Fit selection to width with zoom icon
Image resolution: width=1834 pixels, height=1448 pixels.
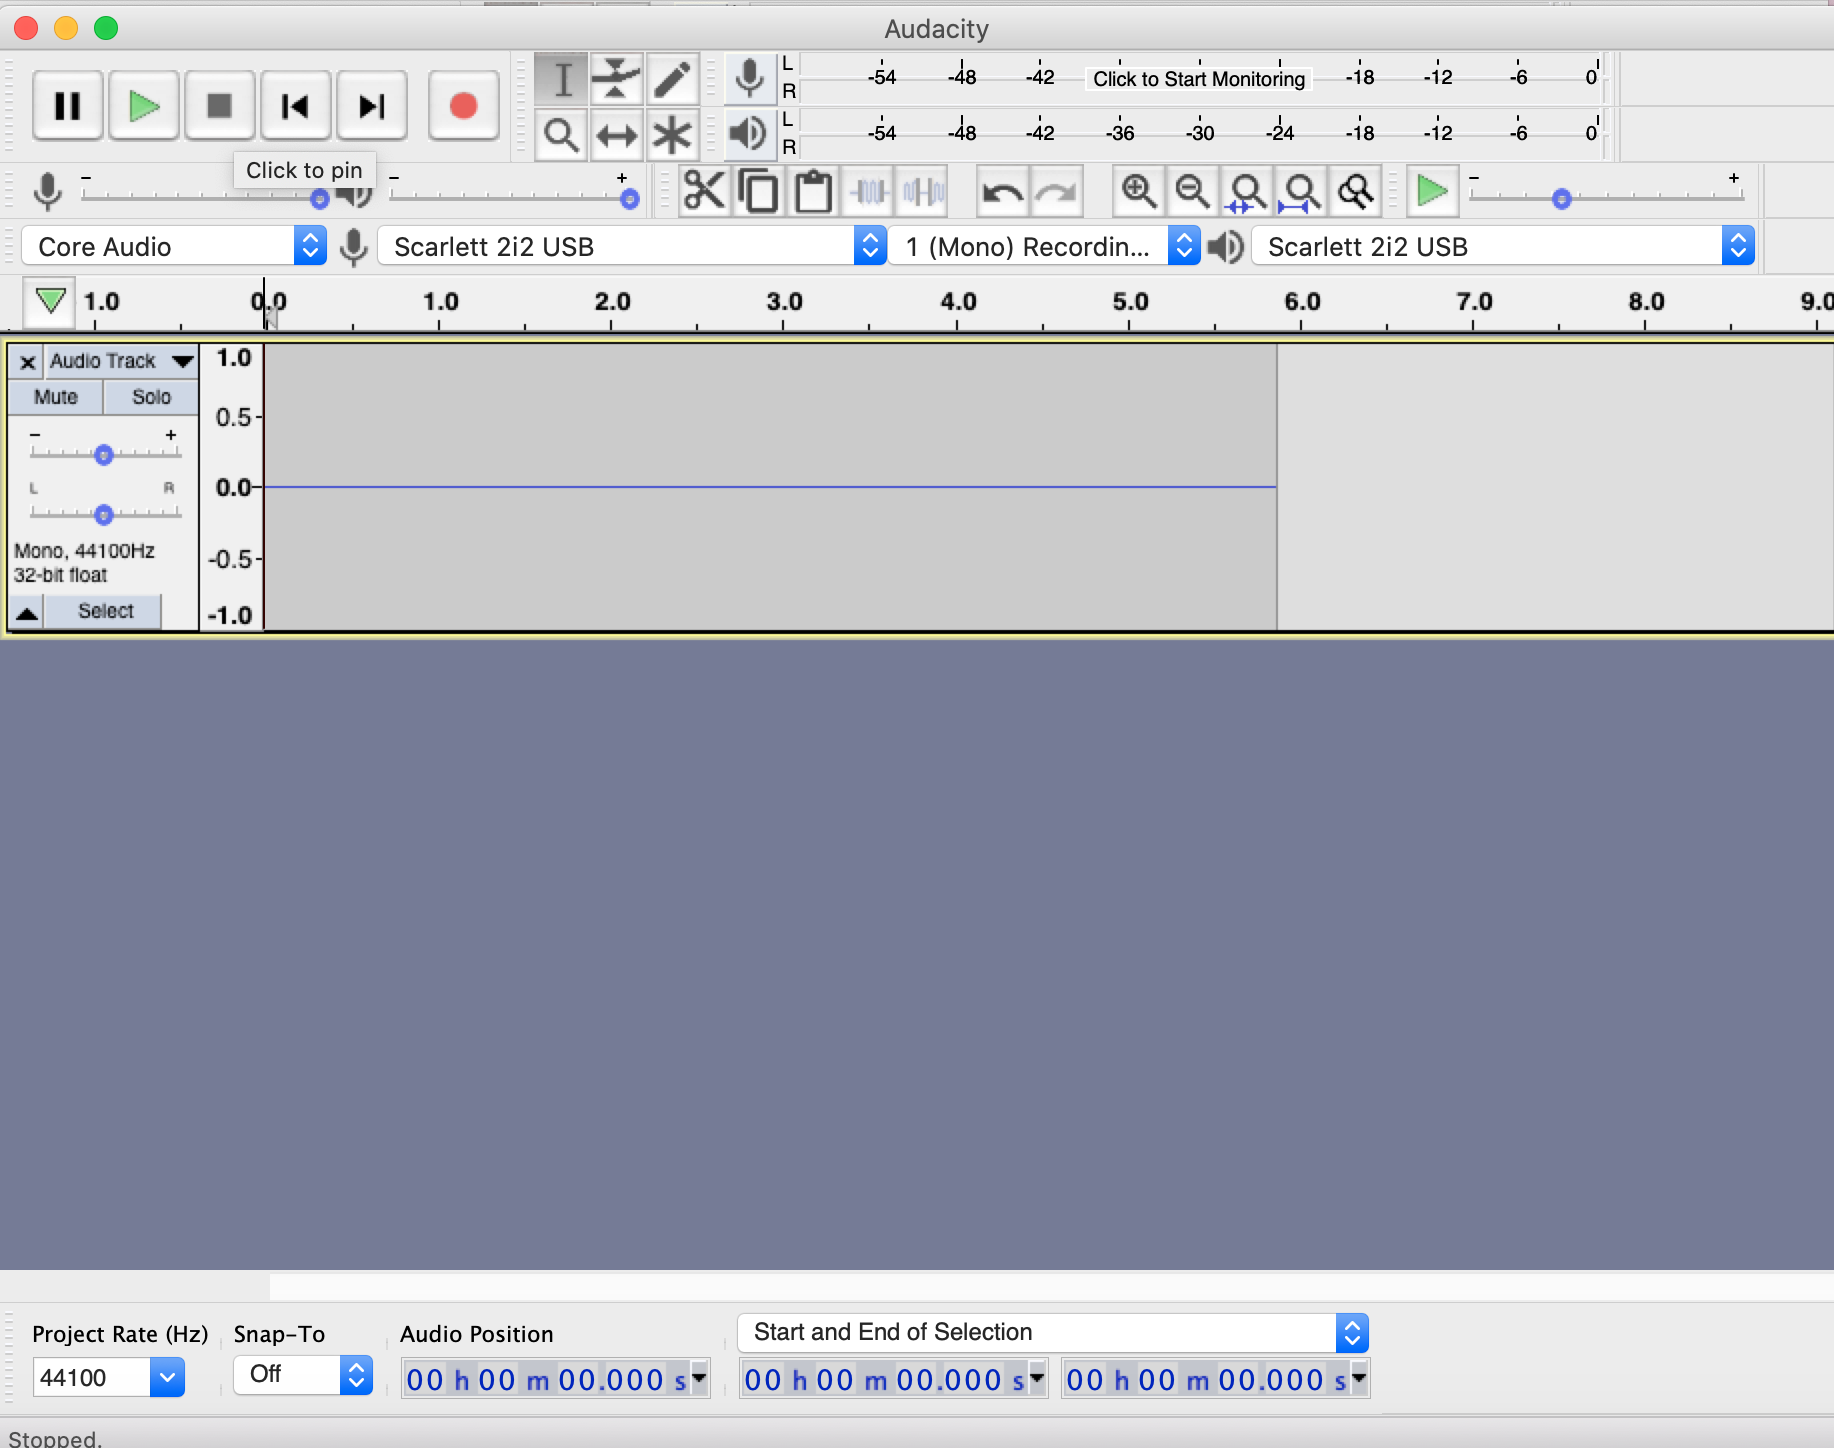pyautogui.click(x=1247, y=190)
